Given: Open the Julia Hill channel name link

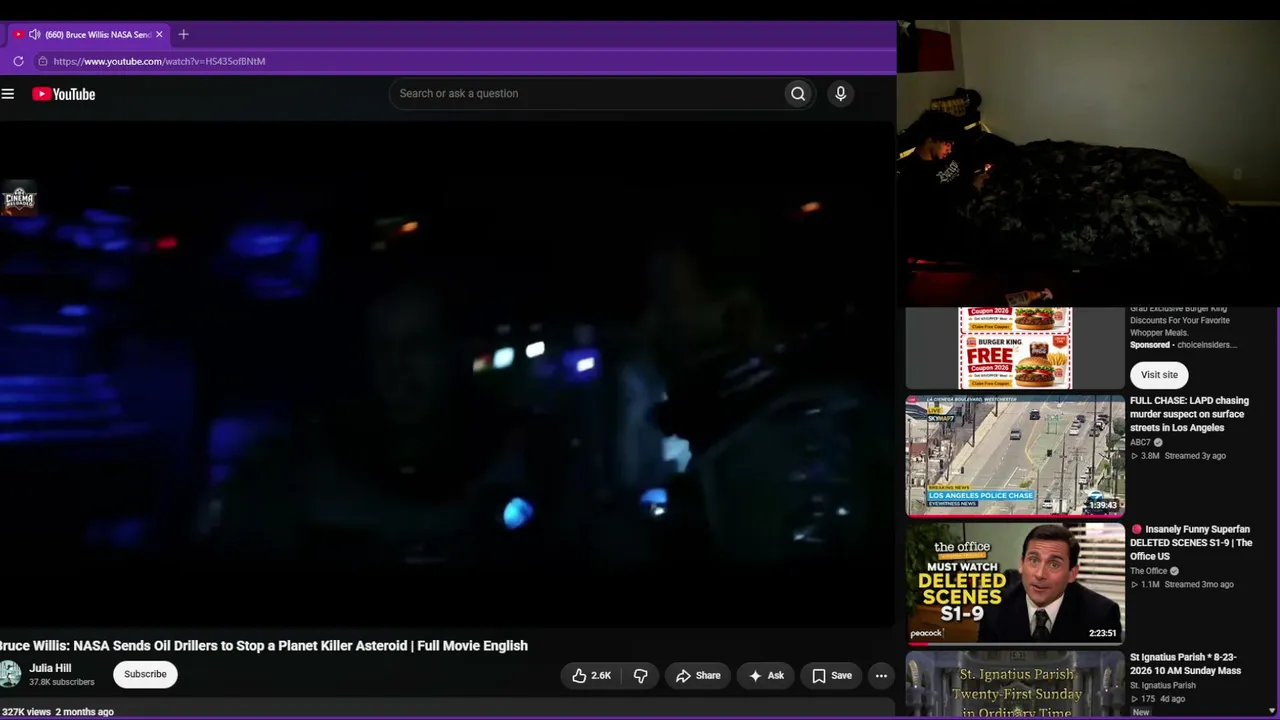Looking at the screenshot, I should pos(50,668).
